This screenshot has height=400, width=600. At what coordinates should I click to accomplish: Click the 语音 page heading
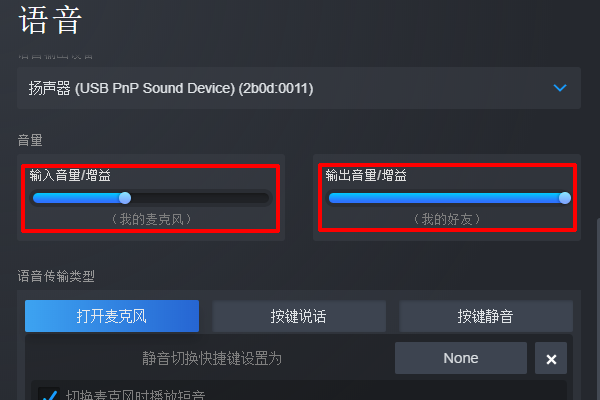tap(50, 21)
